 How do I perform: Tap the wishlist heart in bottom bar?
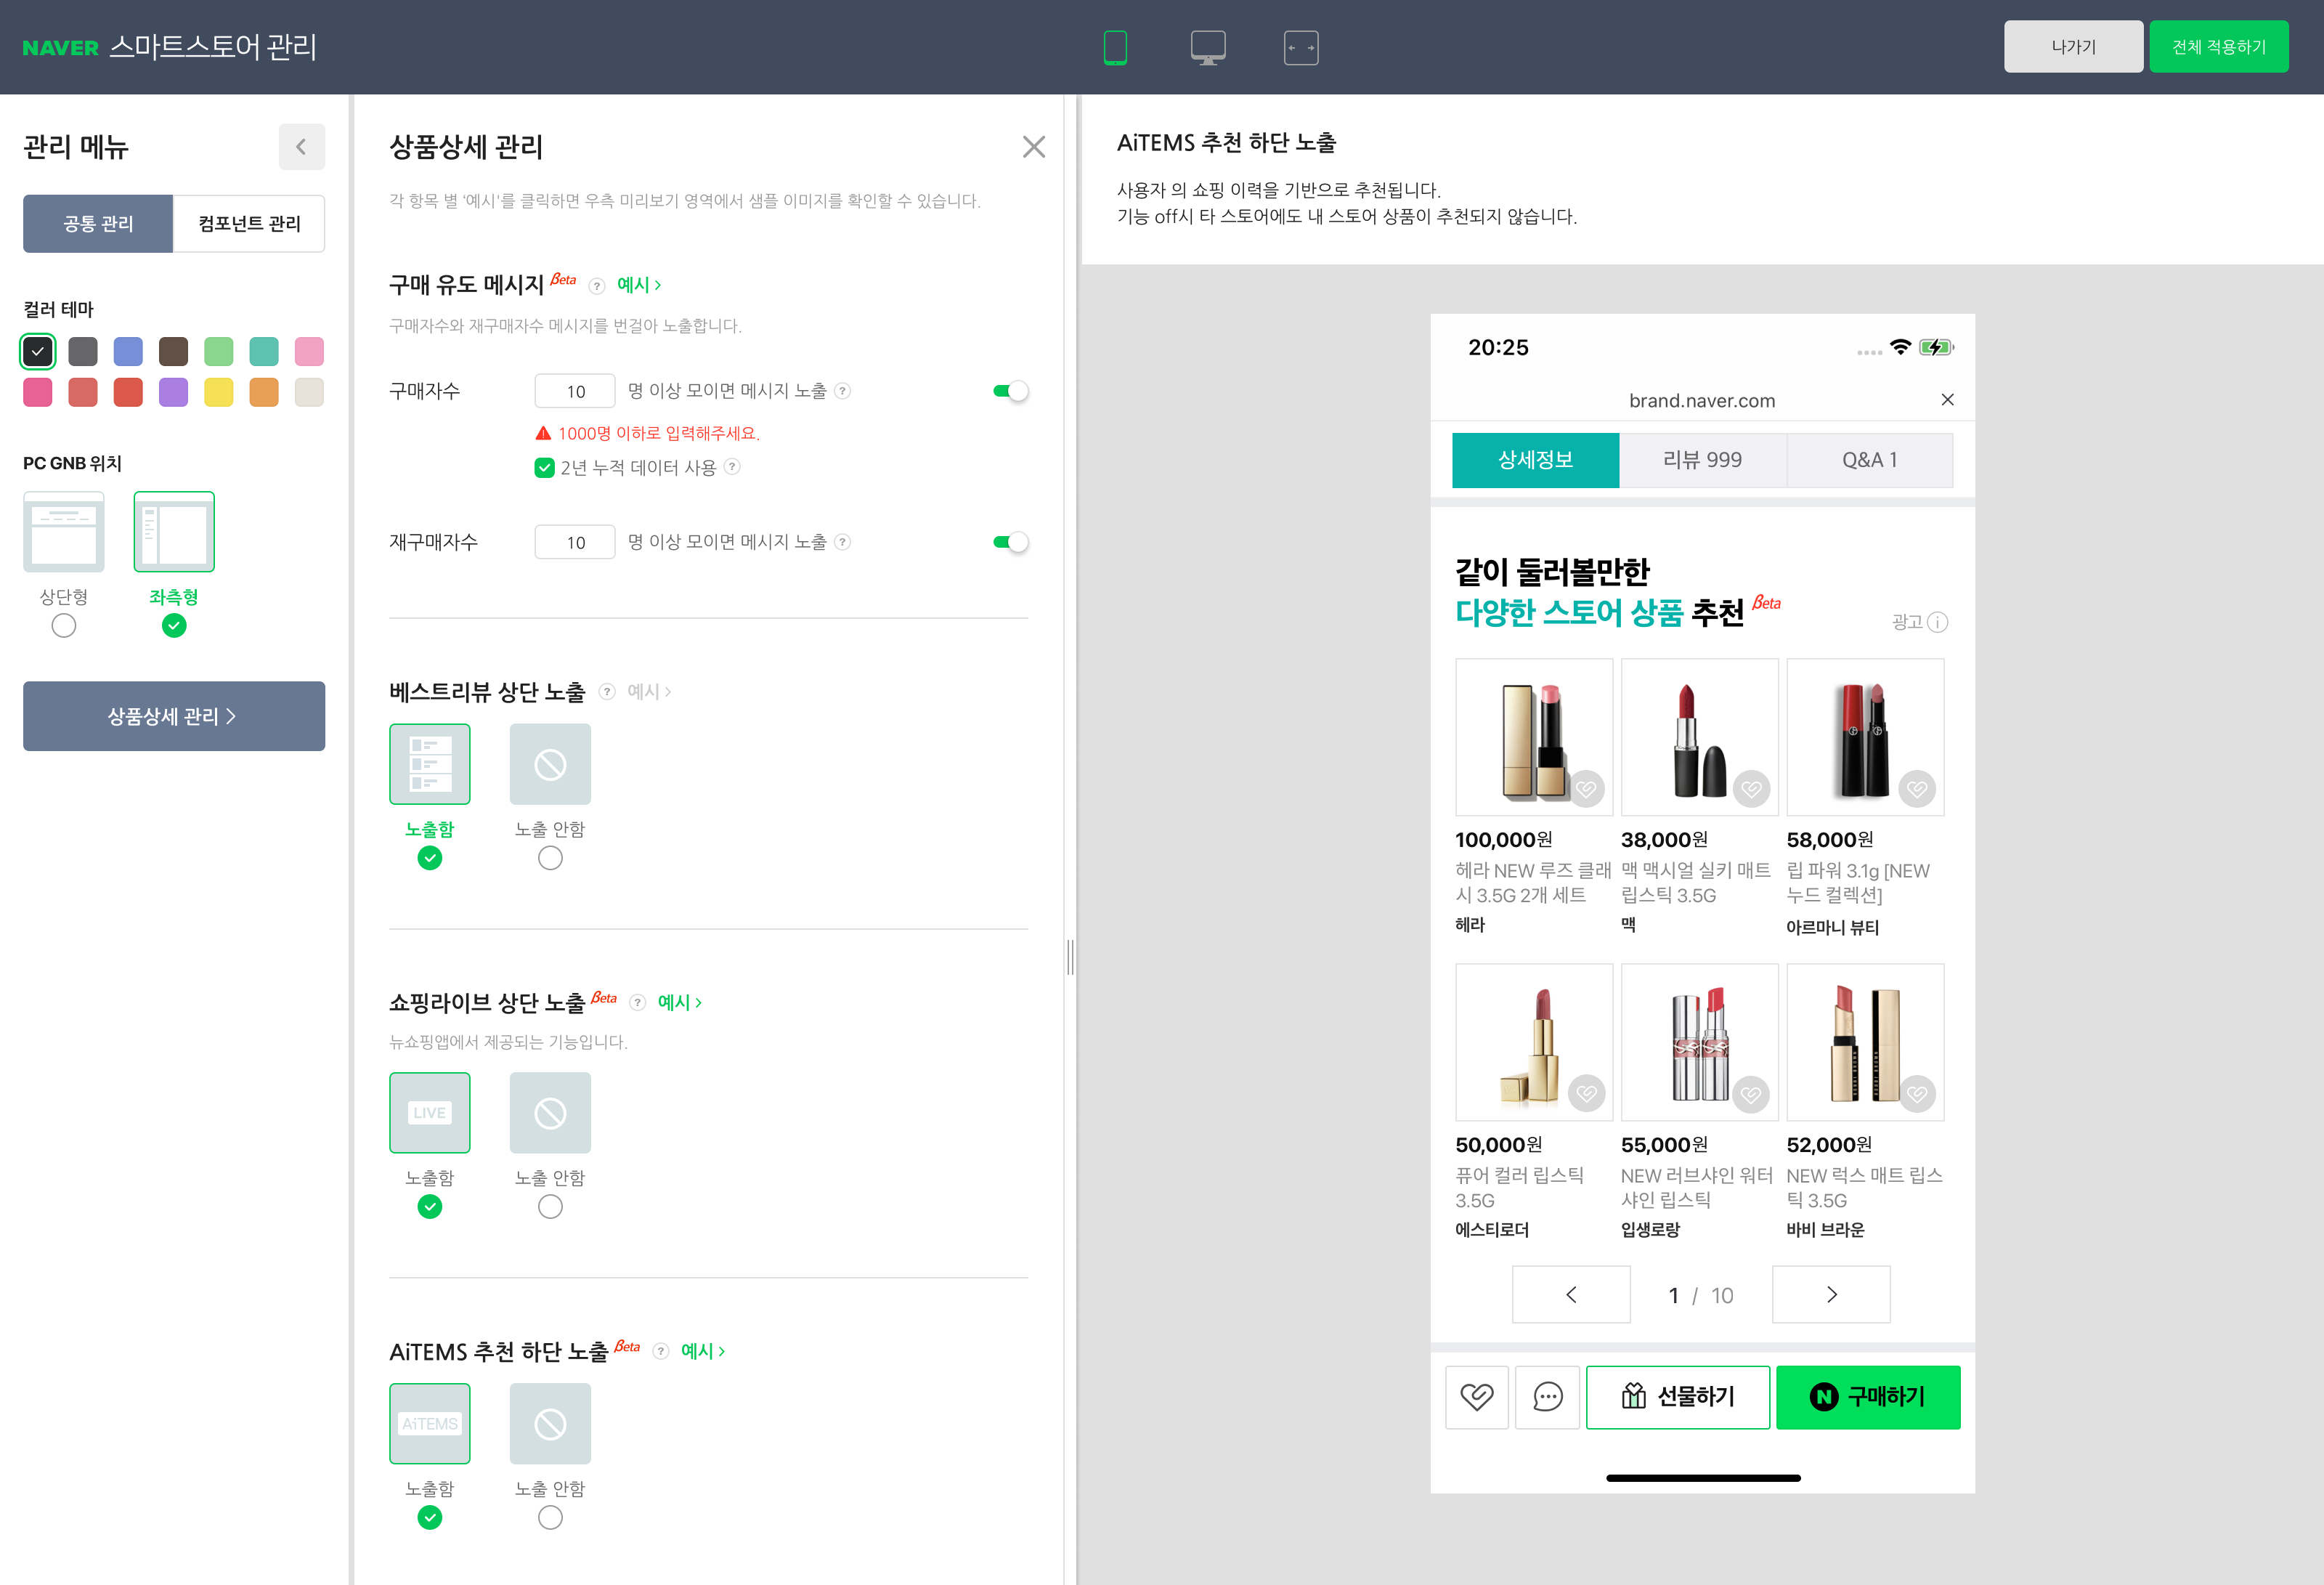(x=1477, y=1397)
